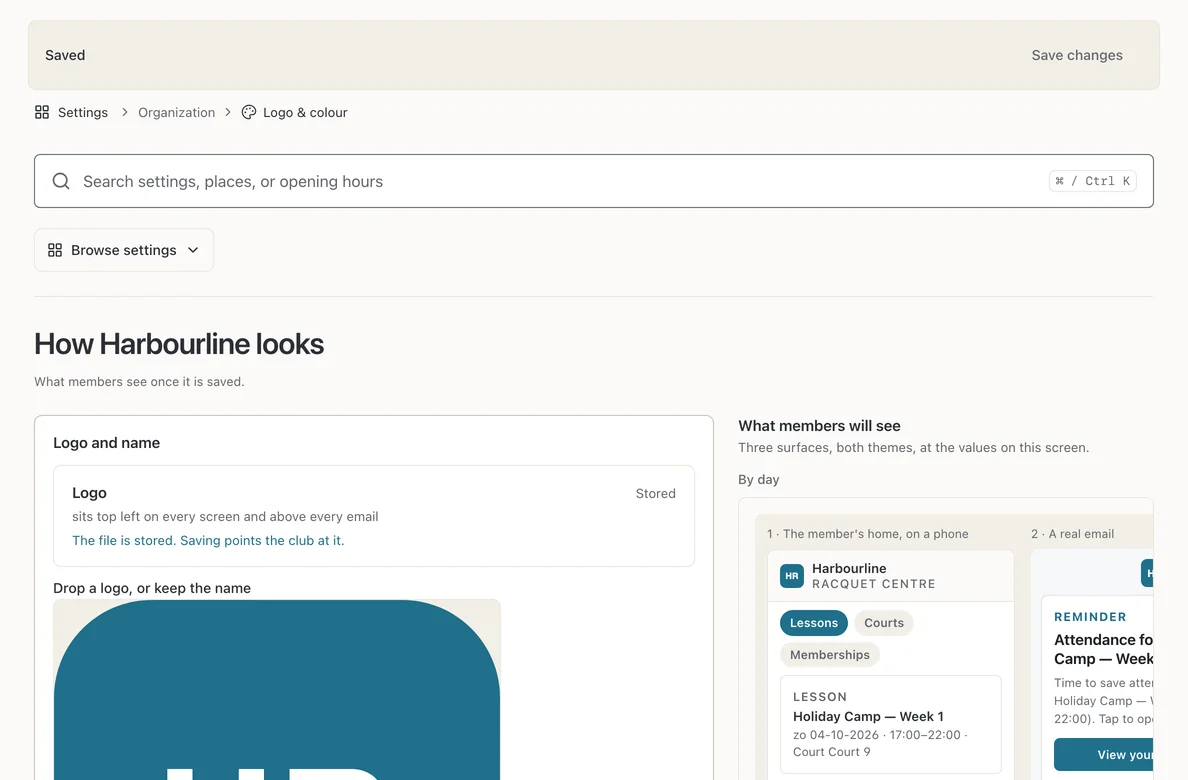Click 'The file is stored' notice text
The width and height of the screenshot is (1188, 780).
[x=208, y=540]
